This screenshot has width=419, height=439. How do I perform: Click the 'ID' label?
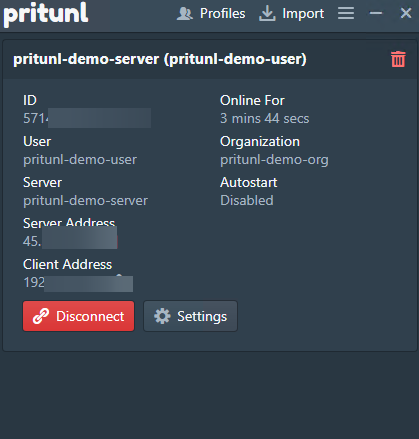[30, 100]
